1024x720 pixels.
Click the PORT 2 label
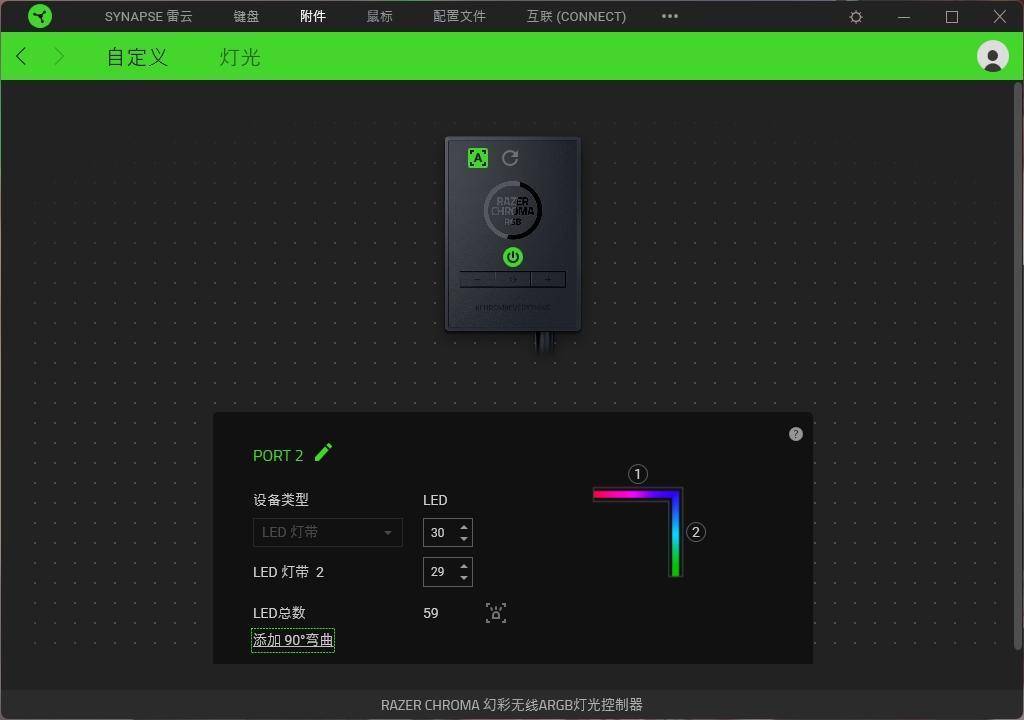(x=278, y=455)
